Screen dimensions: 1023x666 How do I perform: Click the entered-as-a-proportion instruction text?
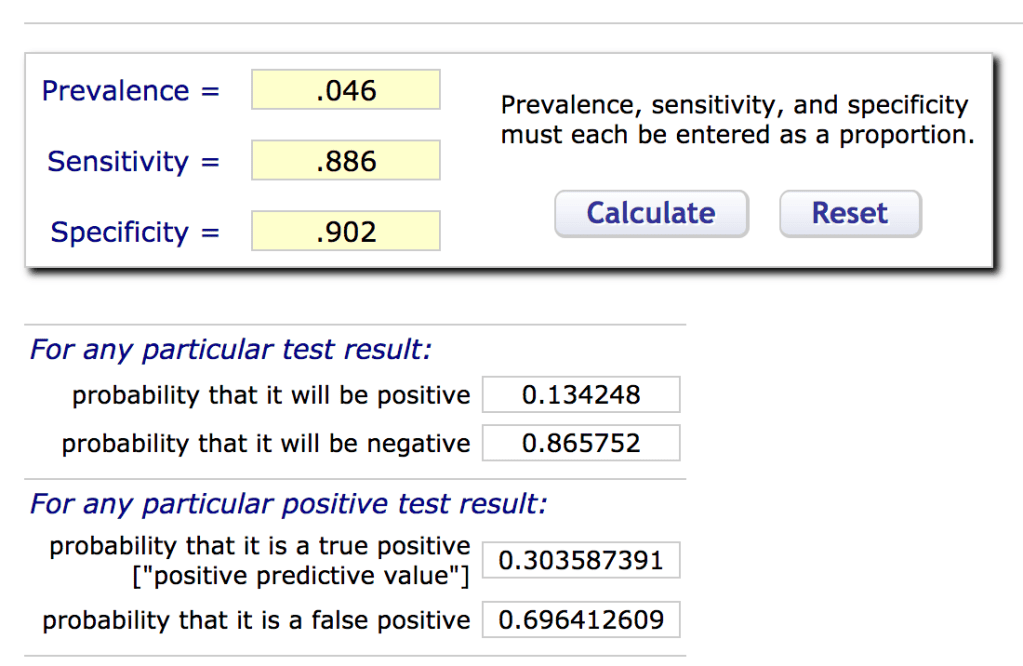pos(736,120)
